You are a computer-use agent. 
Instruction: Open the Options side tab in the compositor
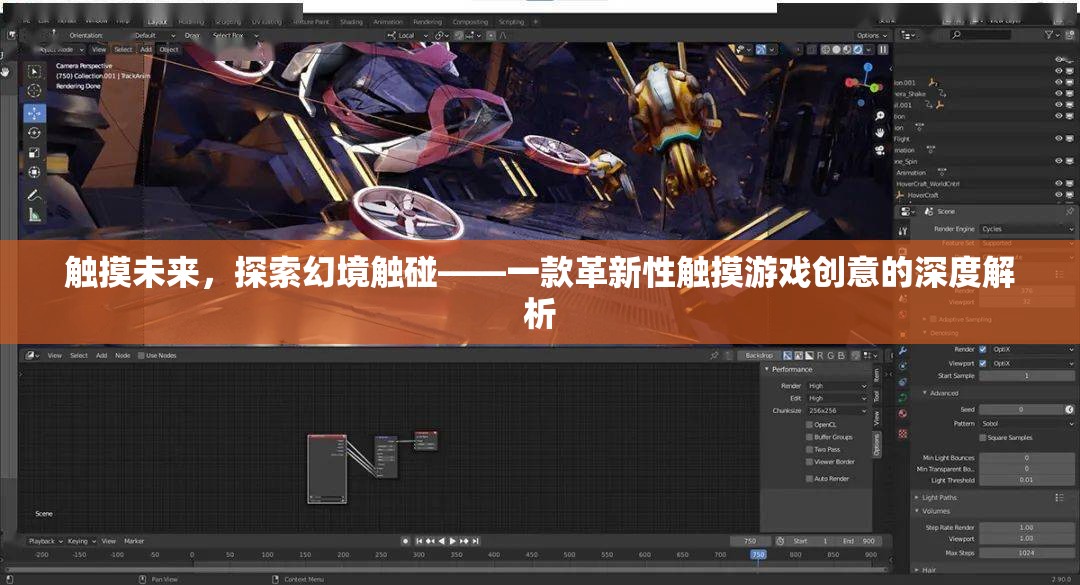click(x=877, y=444)
